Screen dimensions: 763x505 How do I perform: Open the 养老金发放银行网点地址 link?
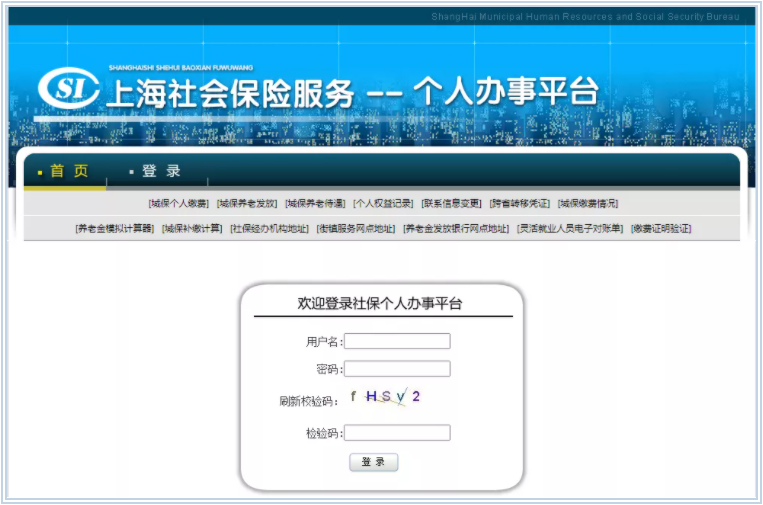tap(456, 228)
